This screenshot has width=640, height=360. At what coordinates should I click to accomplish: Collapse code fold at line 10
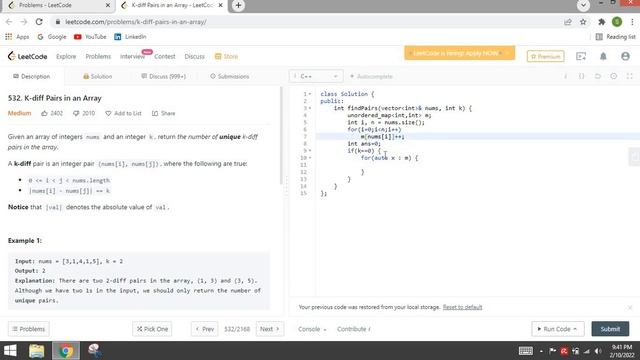pos(310,158)
